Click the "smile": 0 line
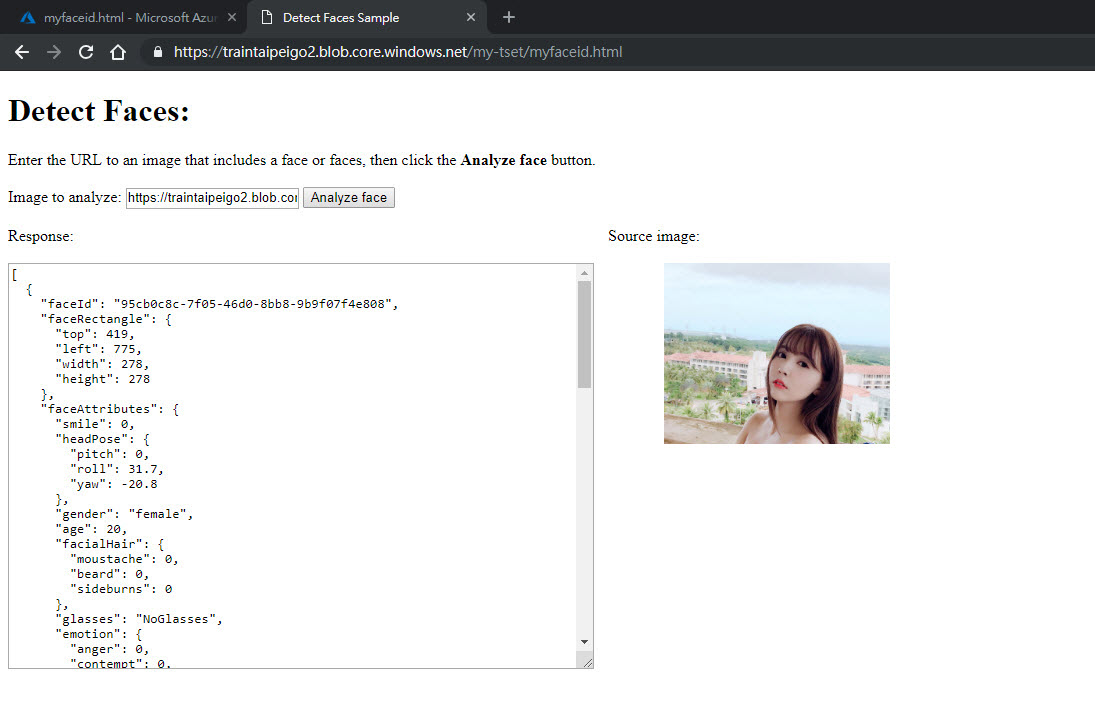The width and height of the screenshot is (1095, 701). click(95, 425)
